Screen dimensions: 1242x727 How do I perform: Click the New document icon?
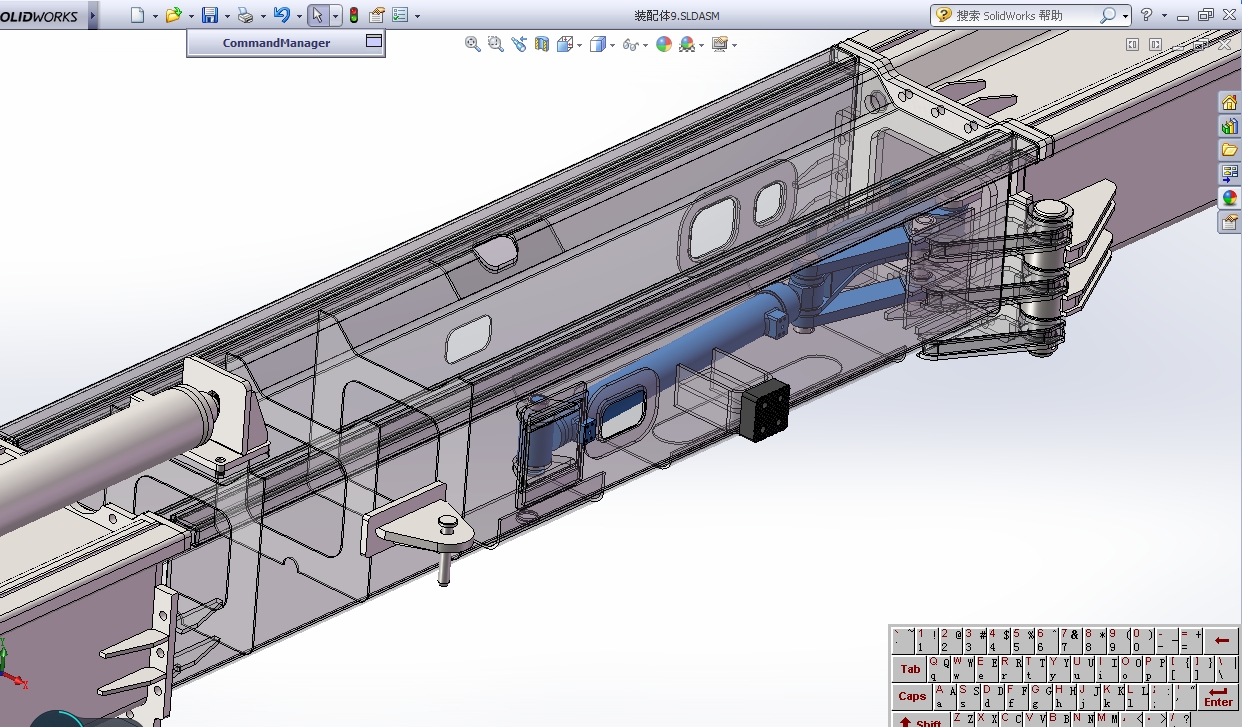click(x=138, y=15)
